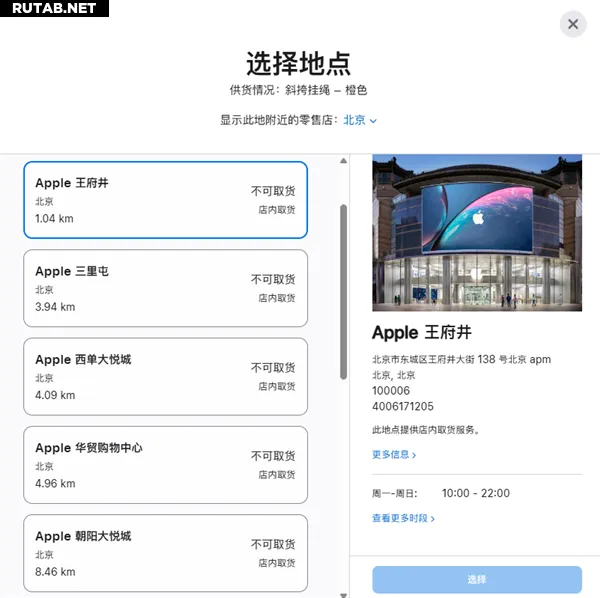The image size is (600, 598).
Task: Open the 北京 location dropdown
Action: [360, 120]
